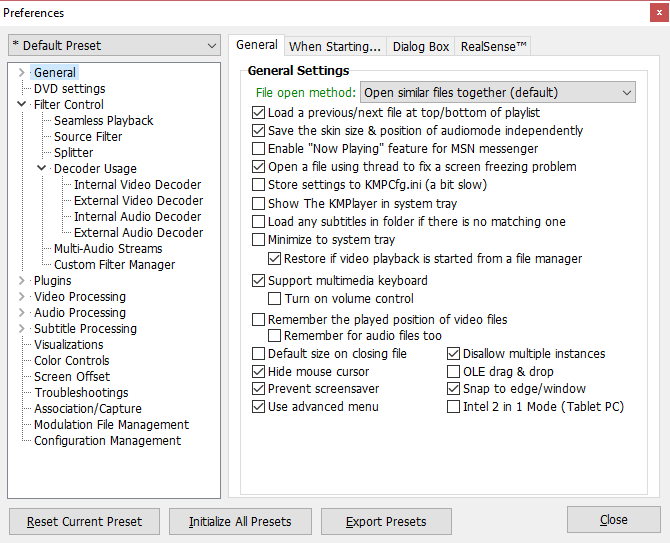Disable Snap to edge/window checkbox
This screenshot has width=670, height=543.
(453, 389)
